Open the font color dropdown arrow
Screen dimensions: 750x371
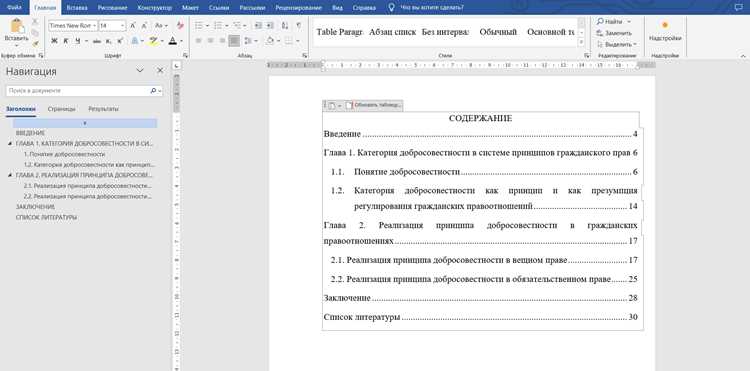point(181,41)
